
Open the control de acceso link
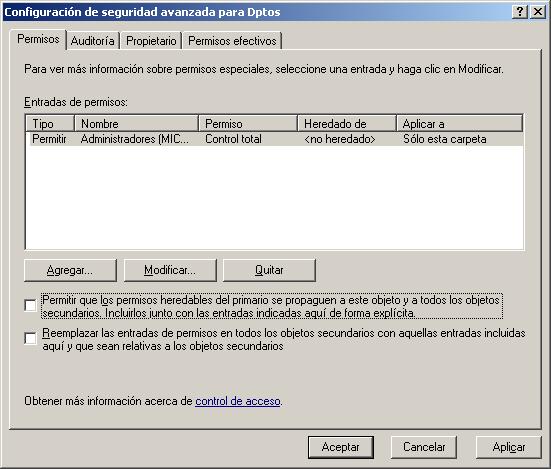pos(238,401)
